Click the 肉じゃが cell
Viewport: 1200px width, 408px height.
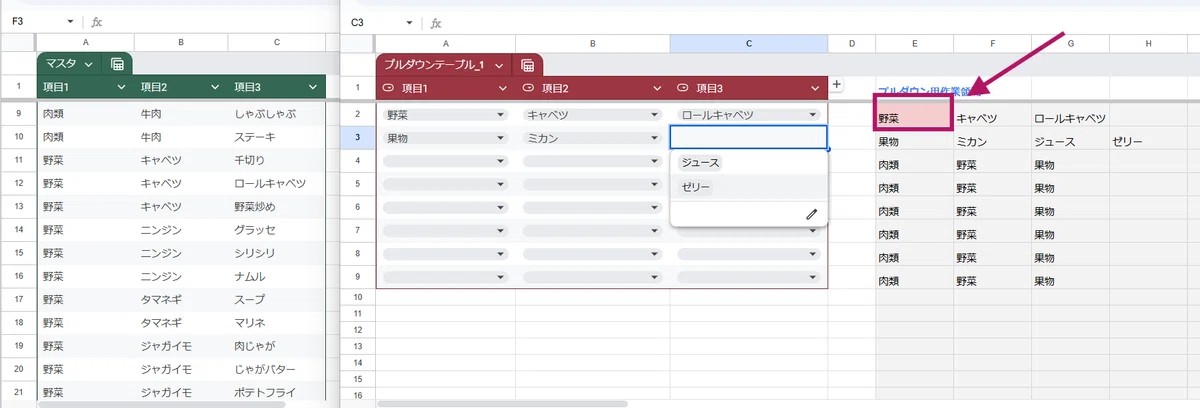[277, 346]
